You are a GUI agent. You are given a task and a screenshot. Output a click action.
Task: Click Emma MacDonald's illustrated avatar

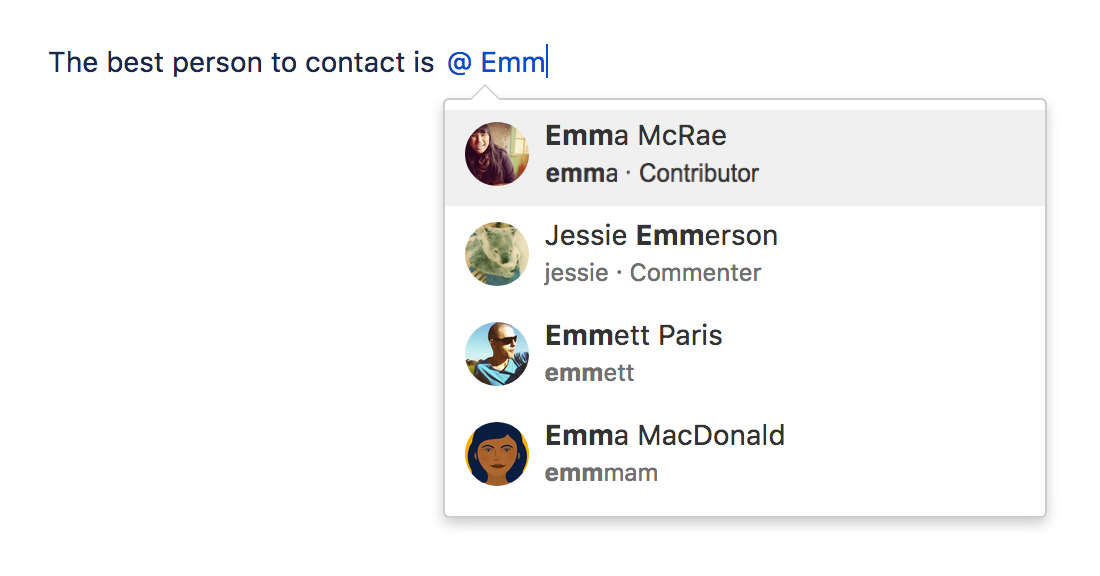point(497,454)
